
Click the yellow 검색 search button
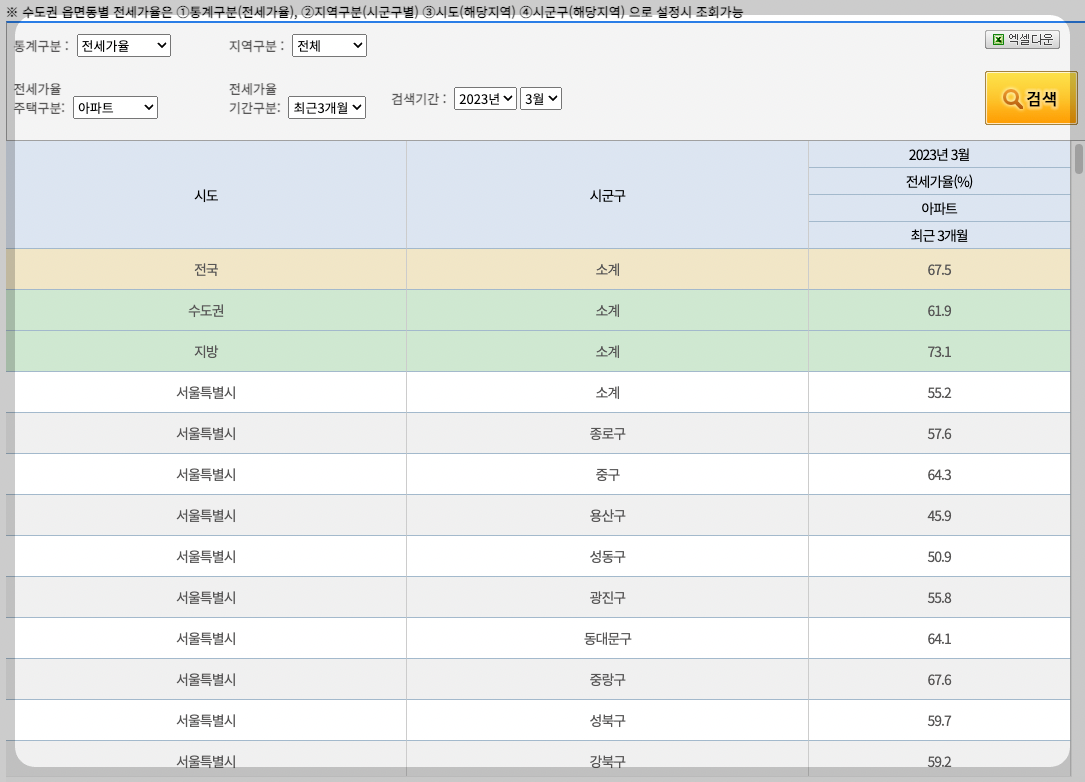click(1031, 98)
